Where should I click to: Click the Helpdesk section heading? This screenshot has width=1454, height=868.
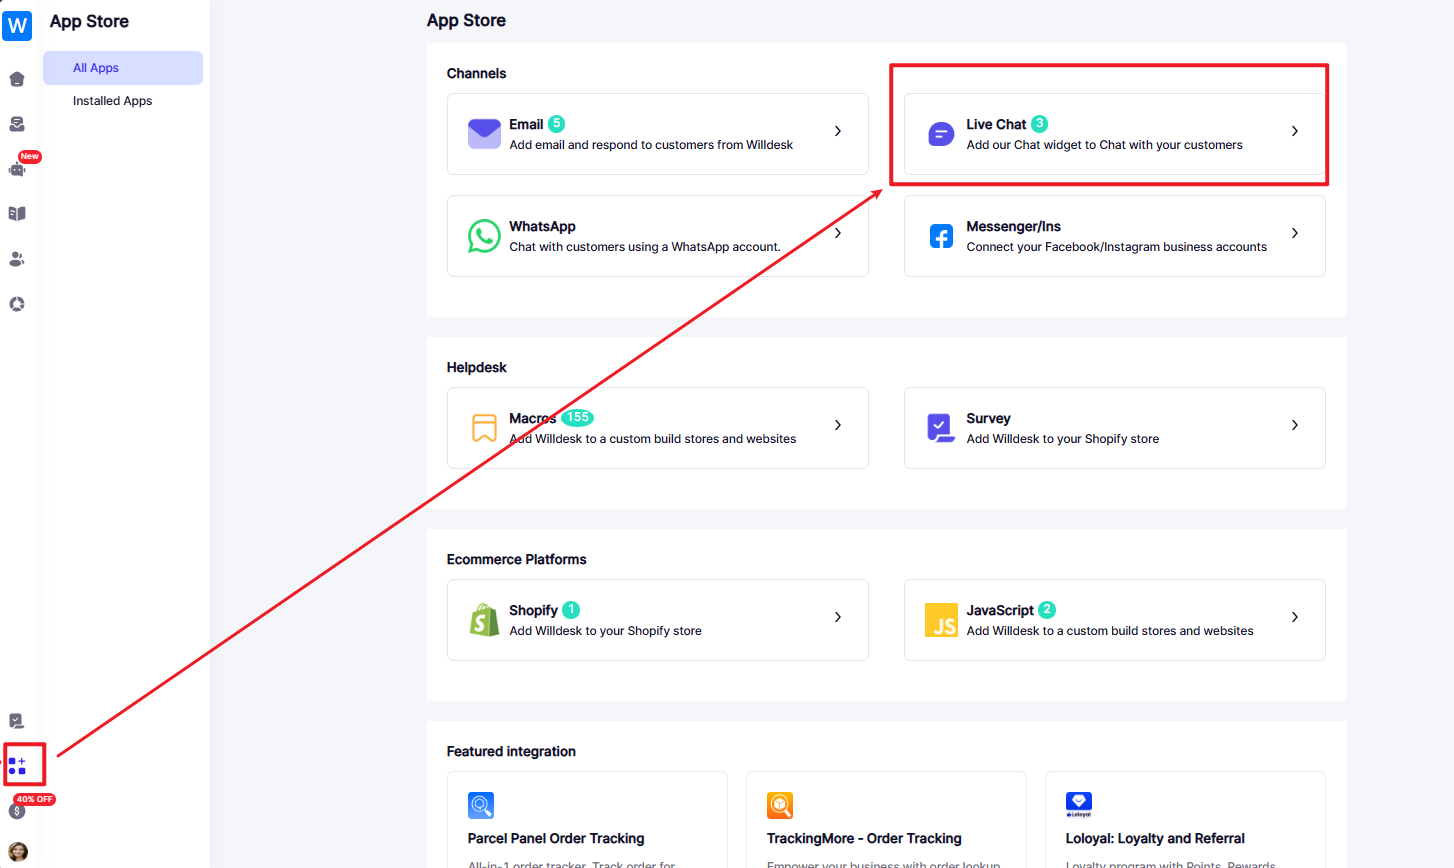476,367
